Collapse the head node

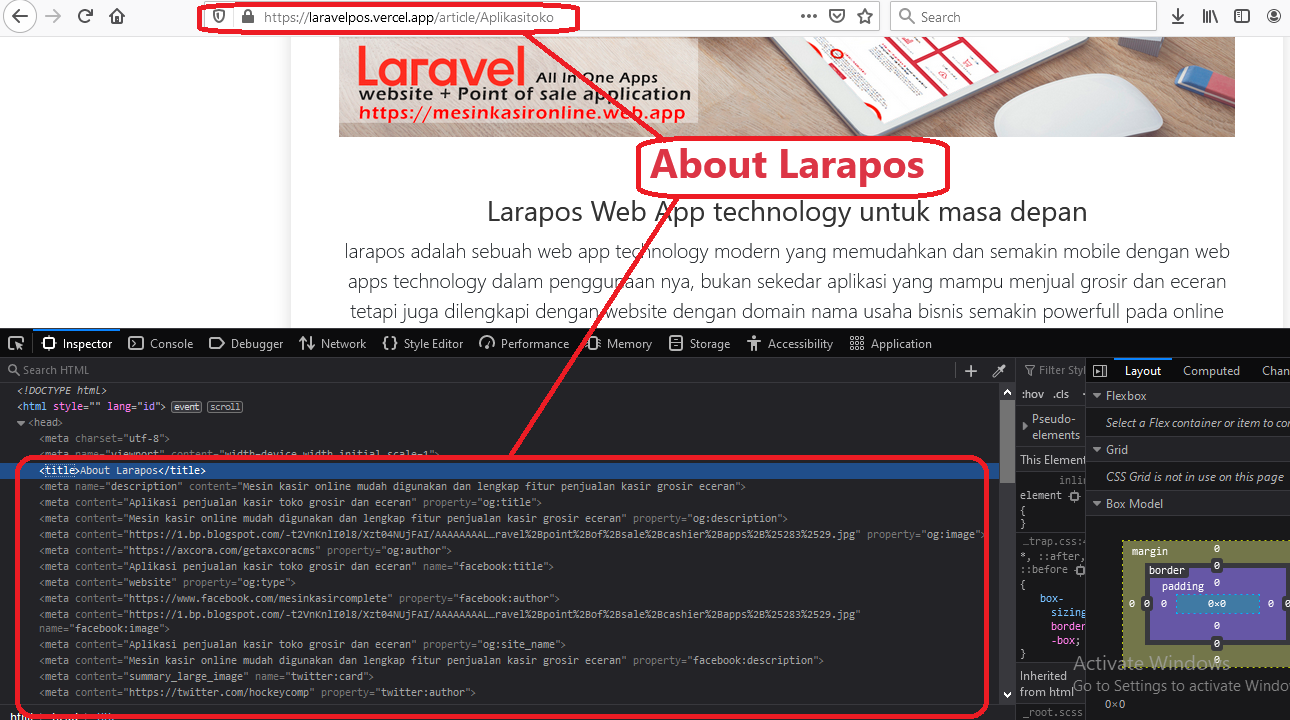[x=22, y=422]
